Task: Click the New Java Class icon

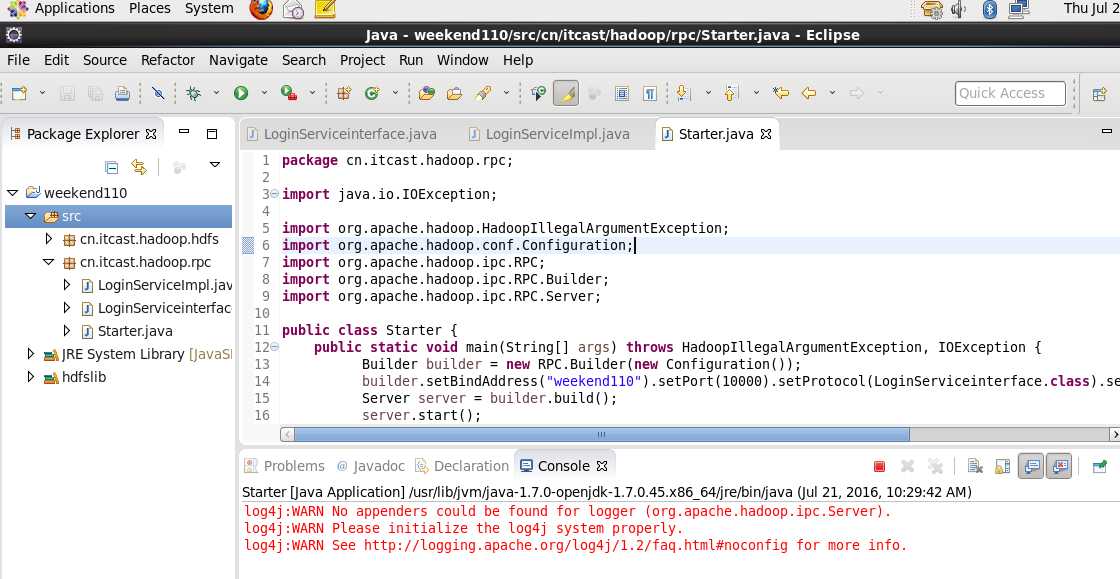Action: [371, 93]
